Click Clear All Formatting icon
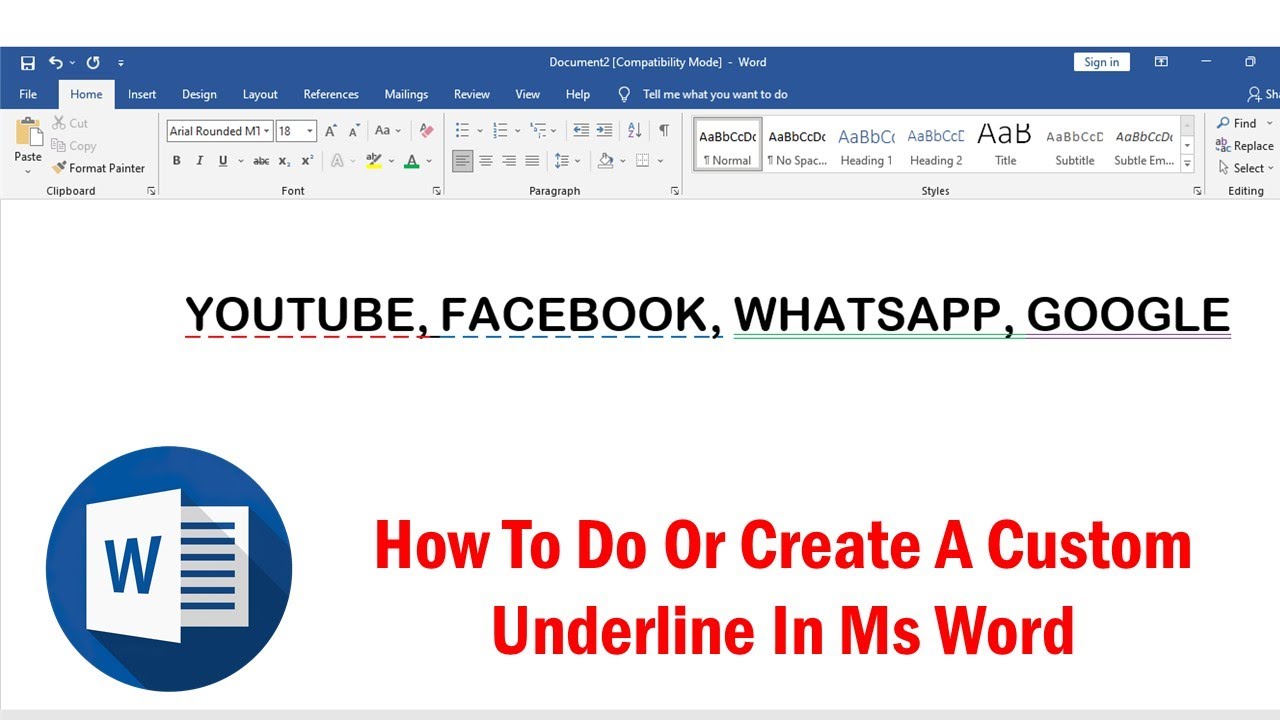 (x=427, y=131)
